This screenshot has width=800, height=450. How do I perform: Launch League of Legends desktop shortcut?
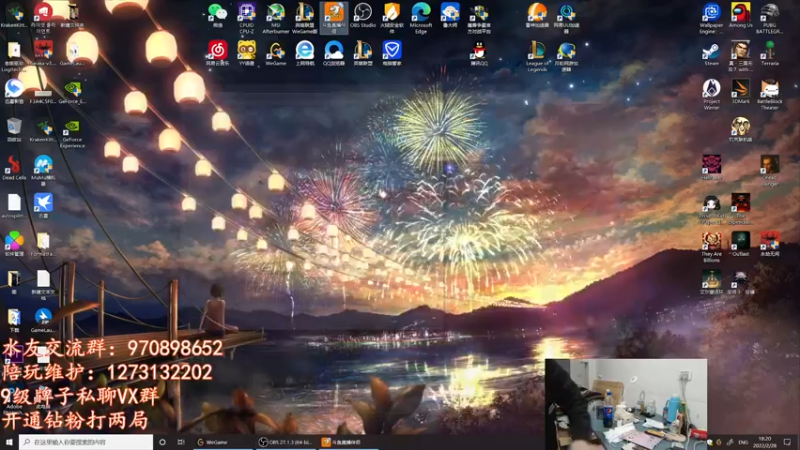(x=537, y=56)
